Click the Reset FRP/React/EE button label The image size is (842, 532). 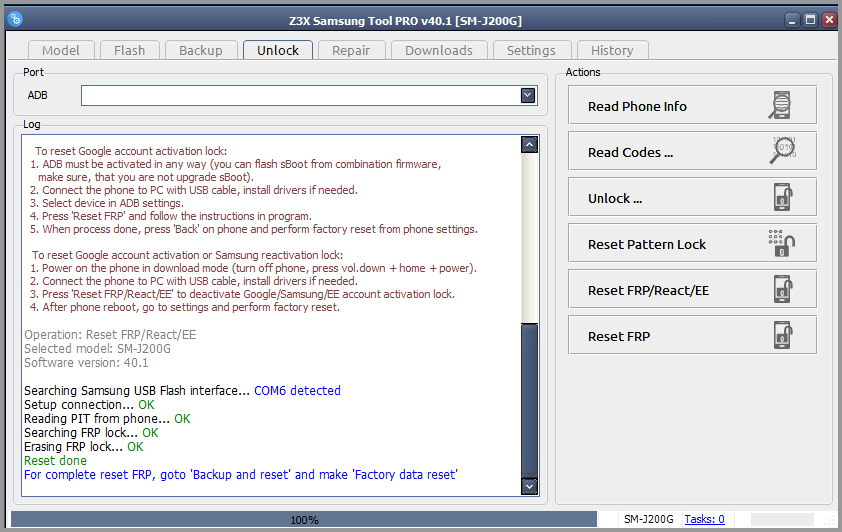pos(648,290)
